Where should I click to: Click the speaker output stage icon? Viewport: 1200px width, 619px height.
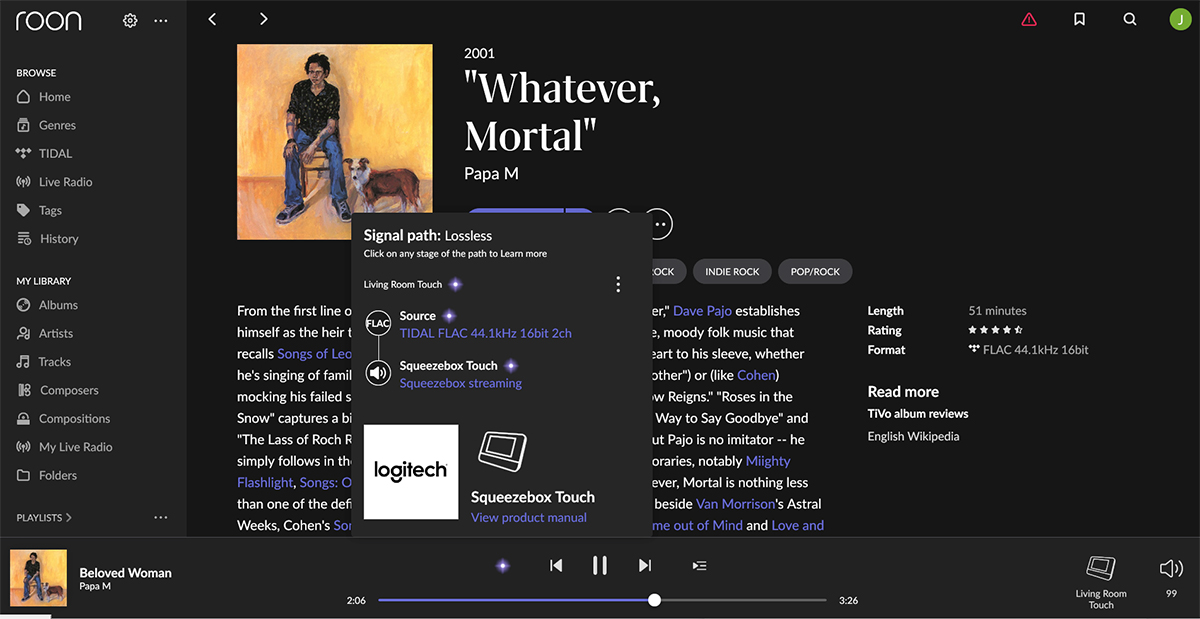point(378,373)
